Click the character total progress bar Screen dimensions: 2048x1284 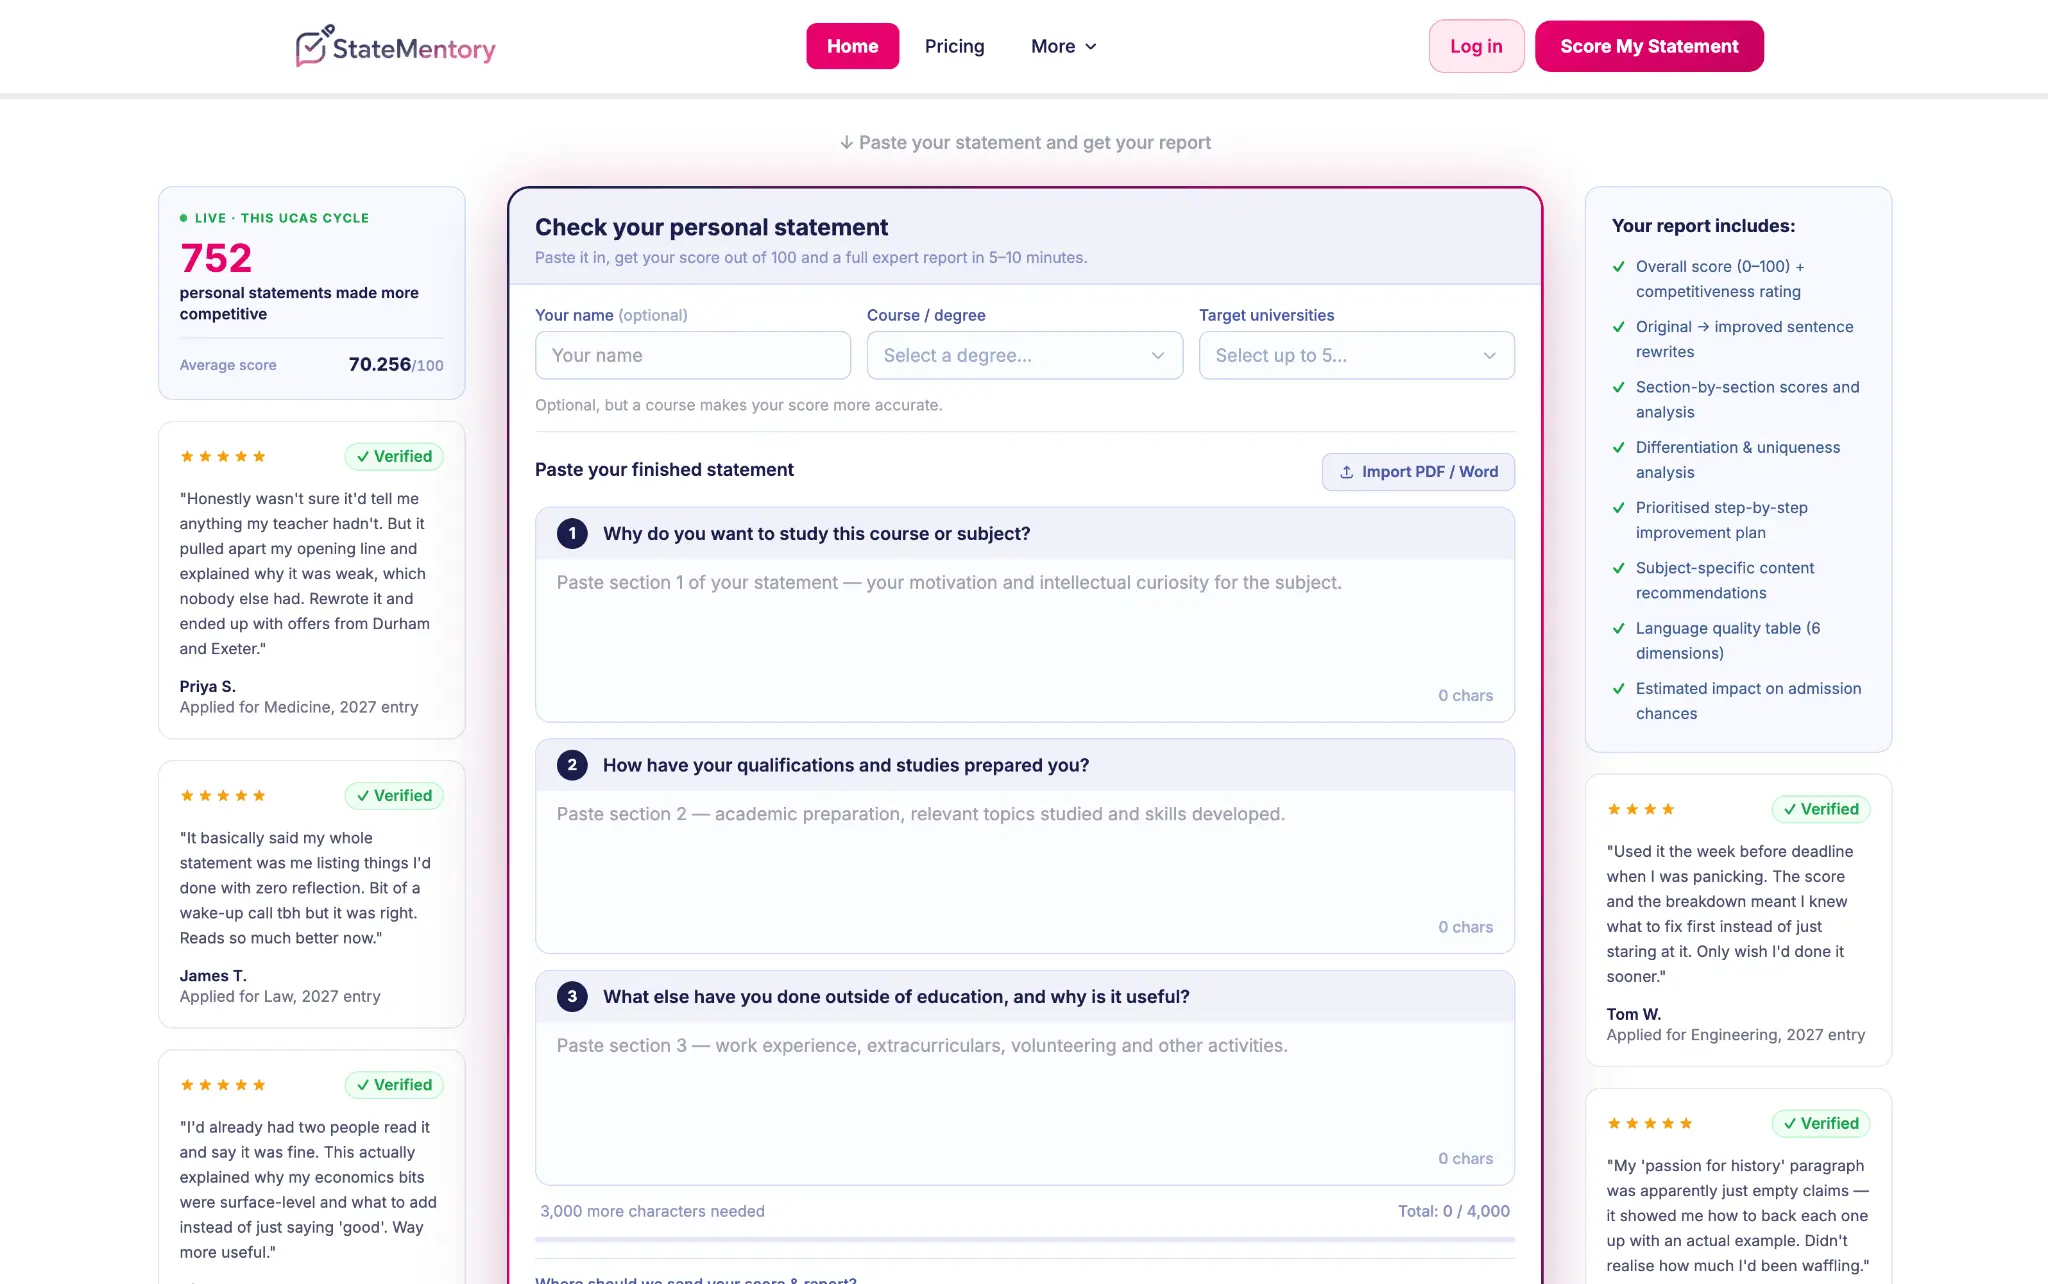[1024, 1239]
